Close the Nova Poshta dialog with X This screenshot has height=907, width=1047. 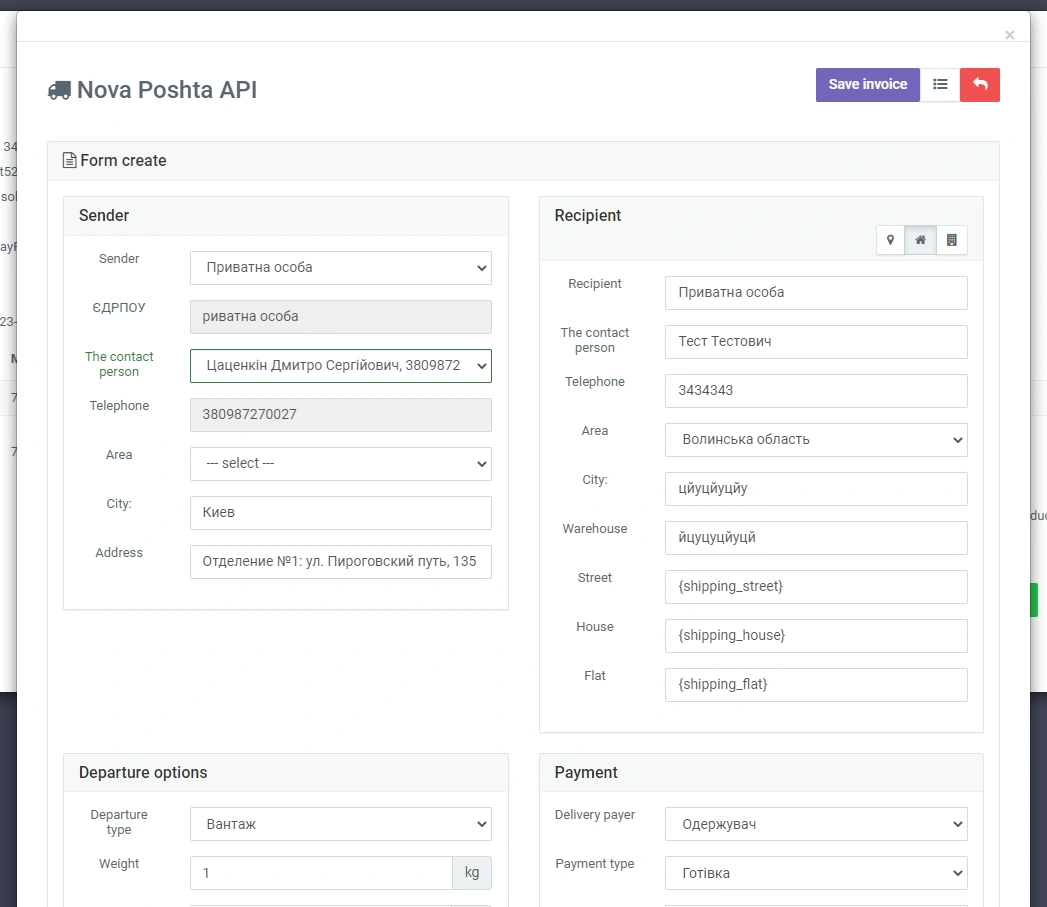coord(1009,35)
